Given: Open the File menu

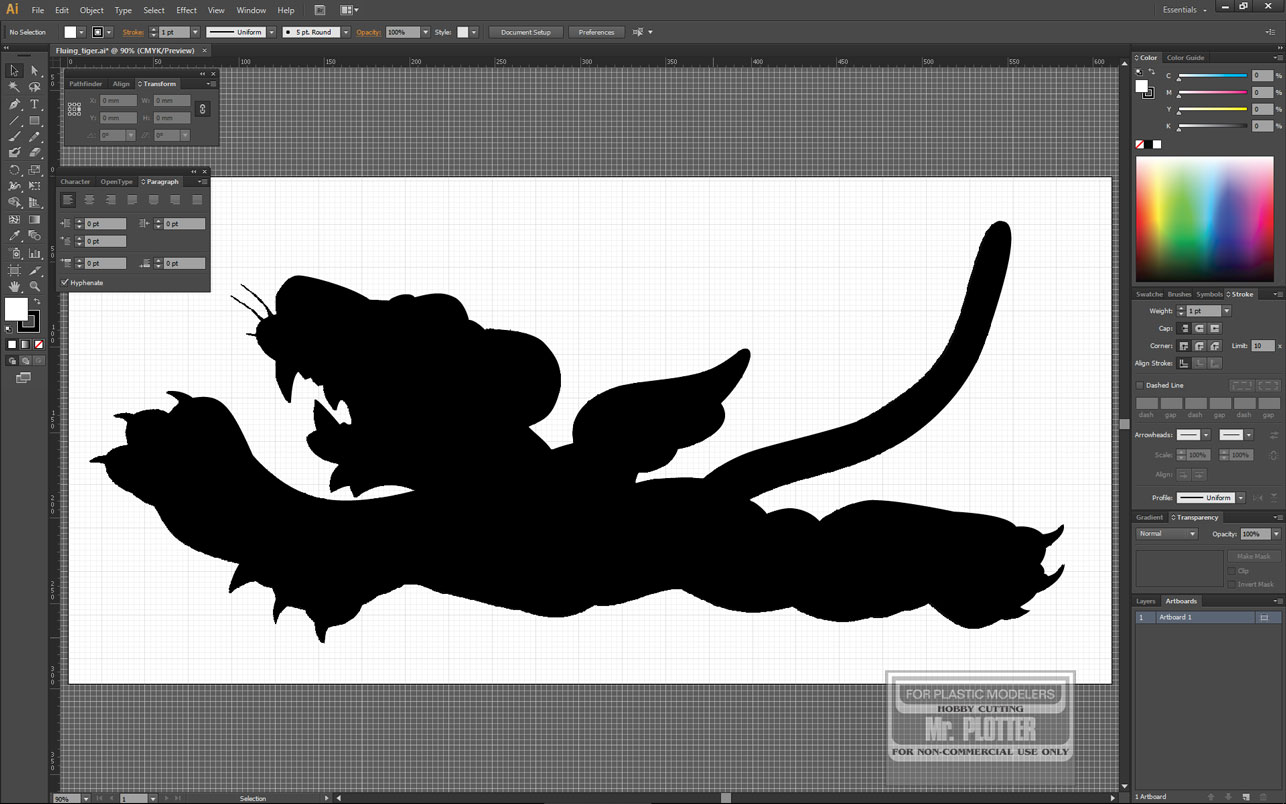Looking at the screenshot, I should (37, 10).
